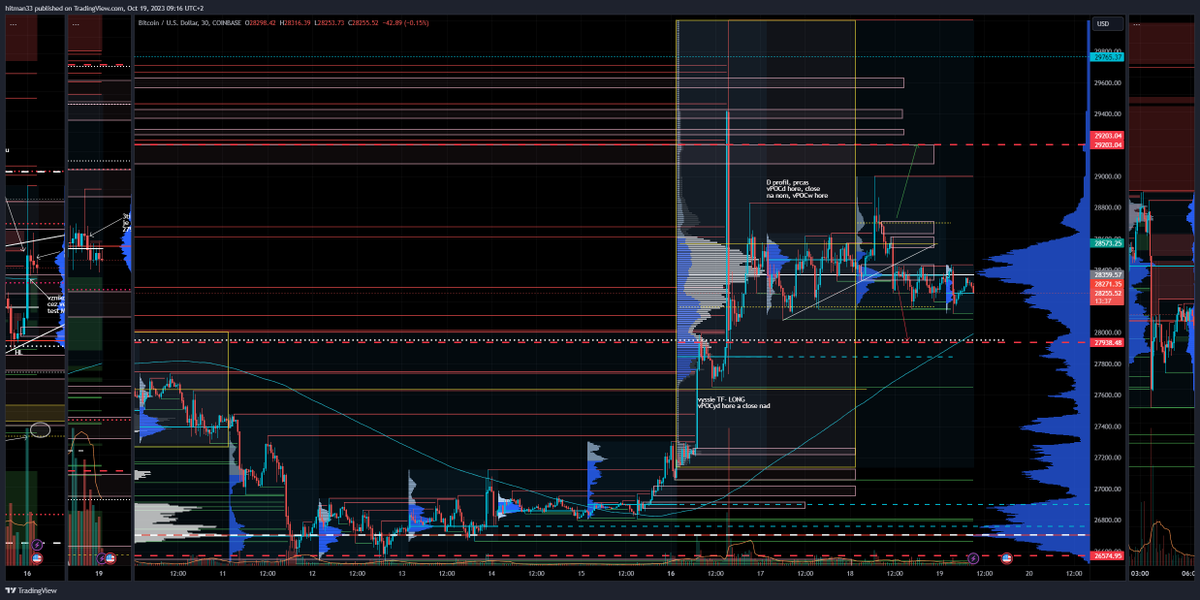Click the 28800.00 tick on price scale
This screenshot has width=1200, height=600.
[x=1108, y=208]
